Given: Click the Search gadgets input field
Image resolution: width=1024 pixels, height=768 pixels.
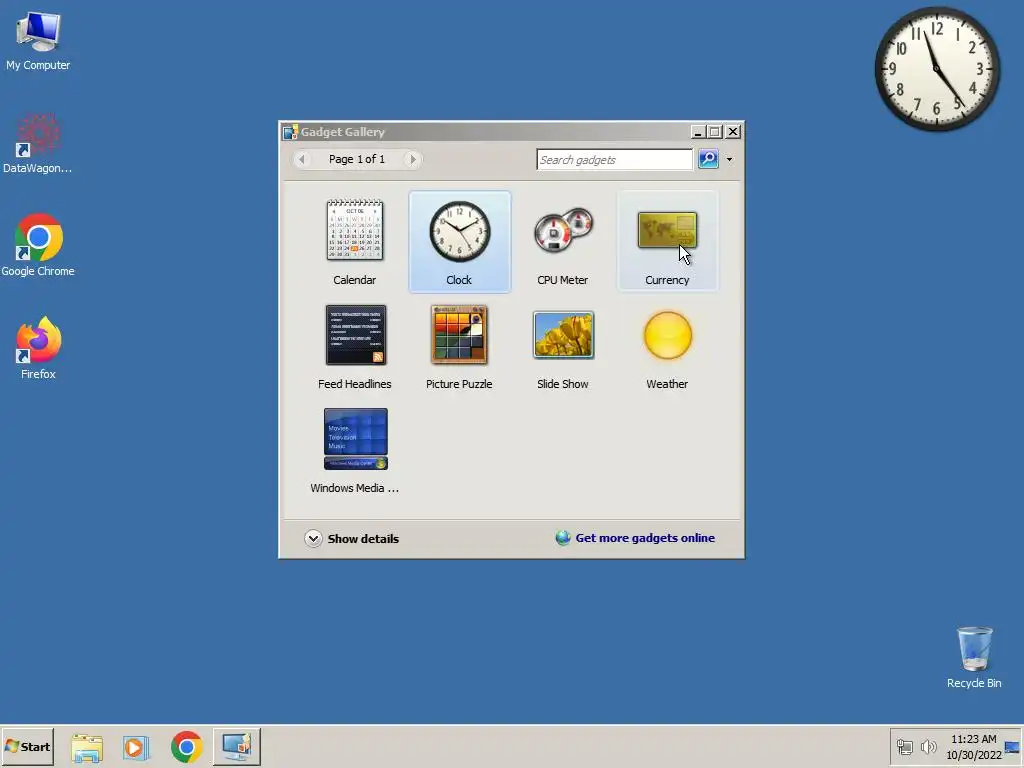Looking at the screenshot, I should [x=615, y=159].
